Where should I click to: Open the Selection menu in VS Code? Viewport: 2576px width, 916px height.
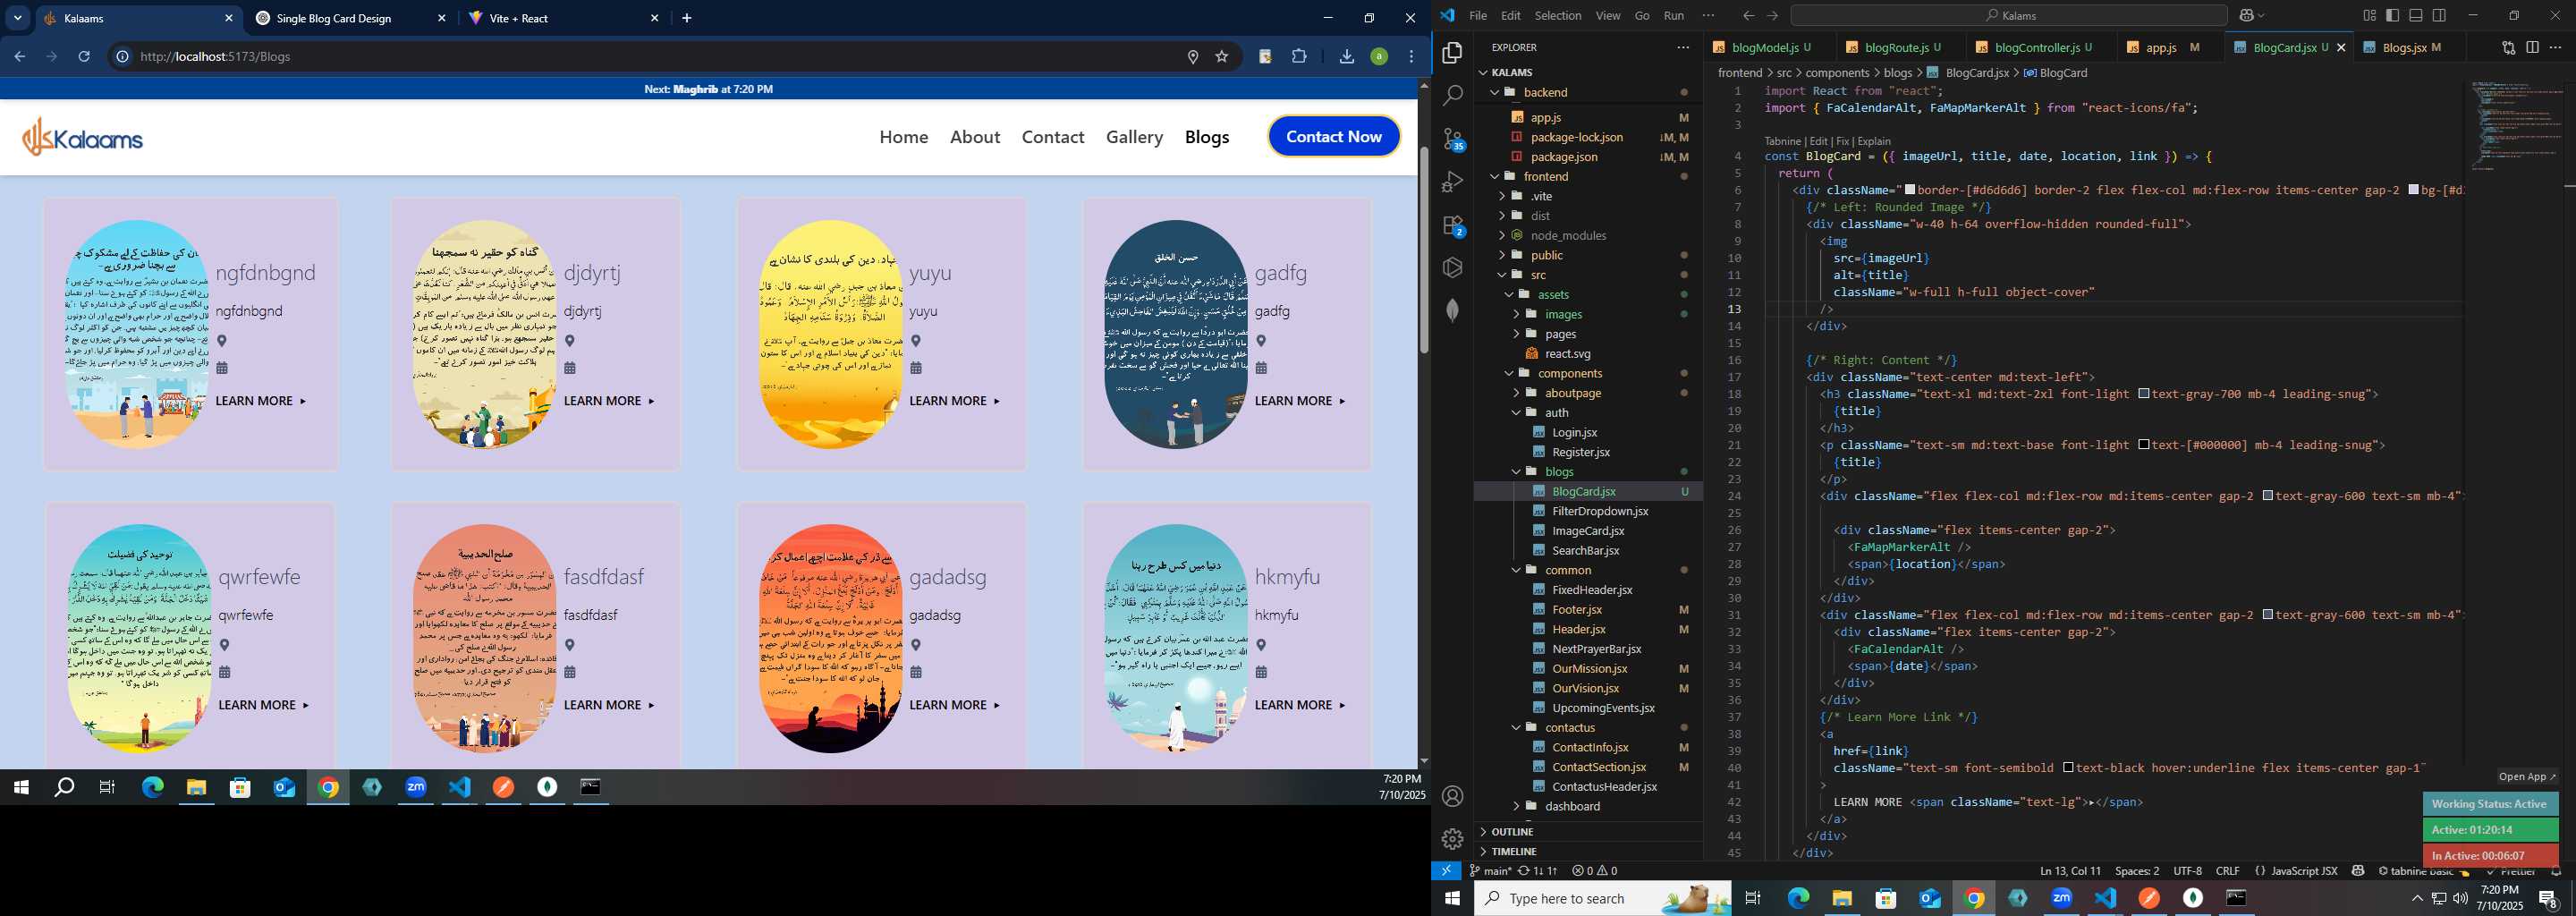(1558, 15)
